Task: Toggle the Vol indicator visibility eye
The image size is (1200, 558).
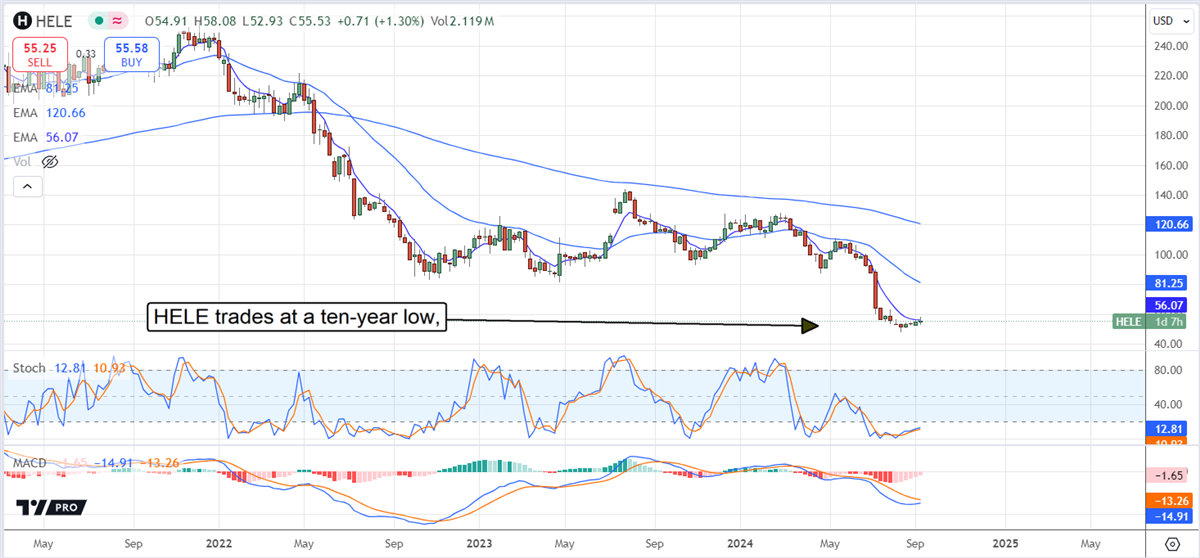Action: click(50, 161)
